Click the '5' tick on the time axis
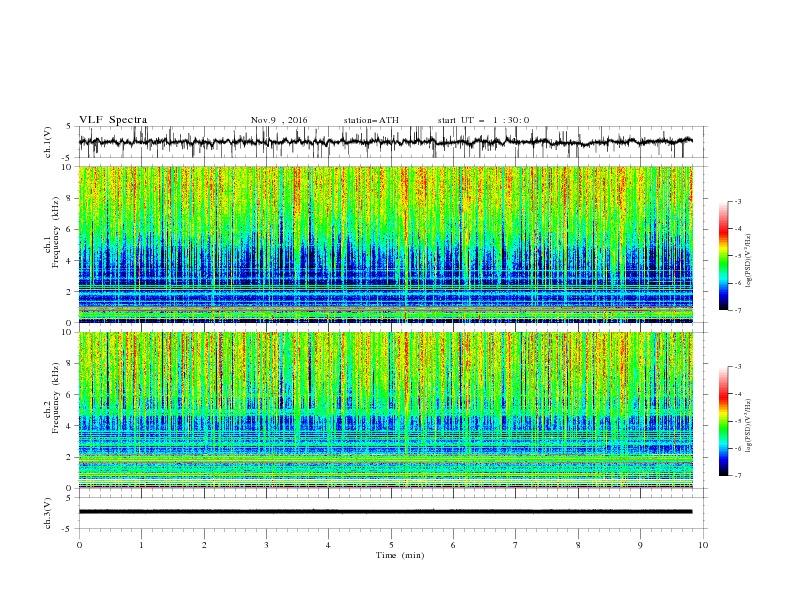This screenshot has width=792, height=612. point(391,545)
